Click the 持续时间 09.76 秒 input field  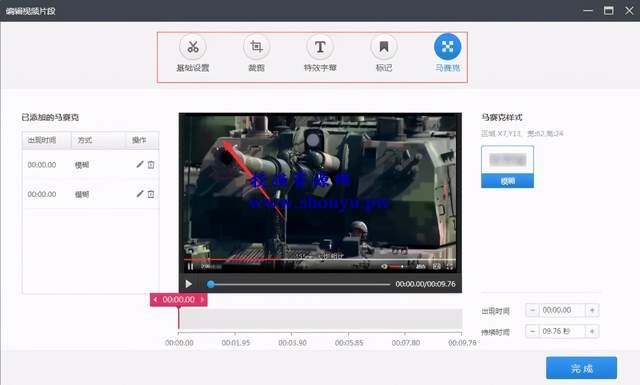coord(562,331)
